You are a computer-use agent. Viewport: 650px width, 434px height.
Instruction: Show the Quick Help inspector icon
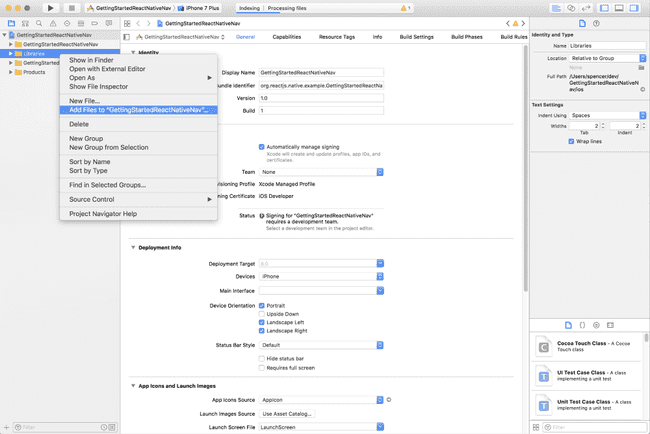[596, 24]
